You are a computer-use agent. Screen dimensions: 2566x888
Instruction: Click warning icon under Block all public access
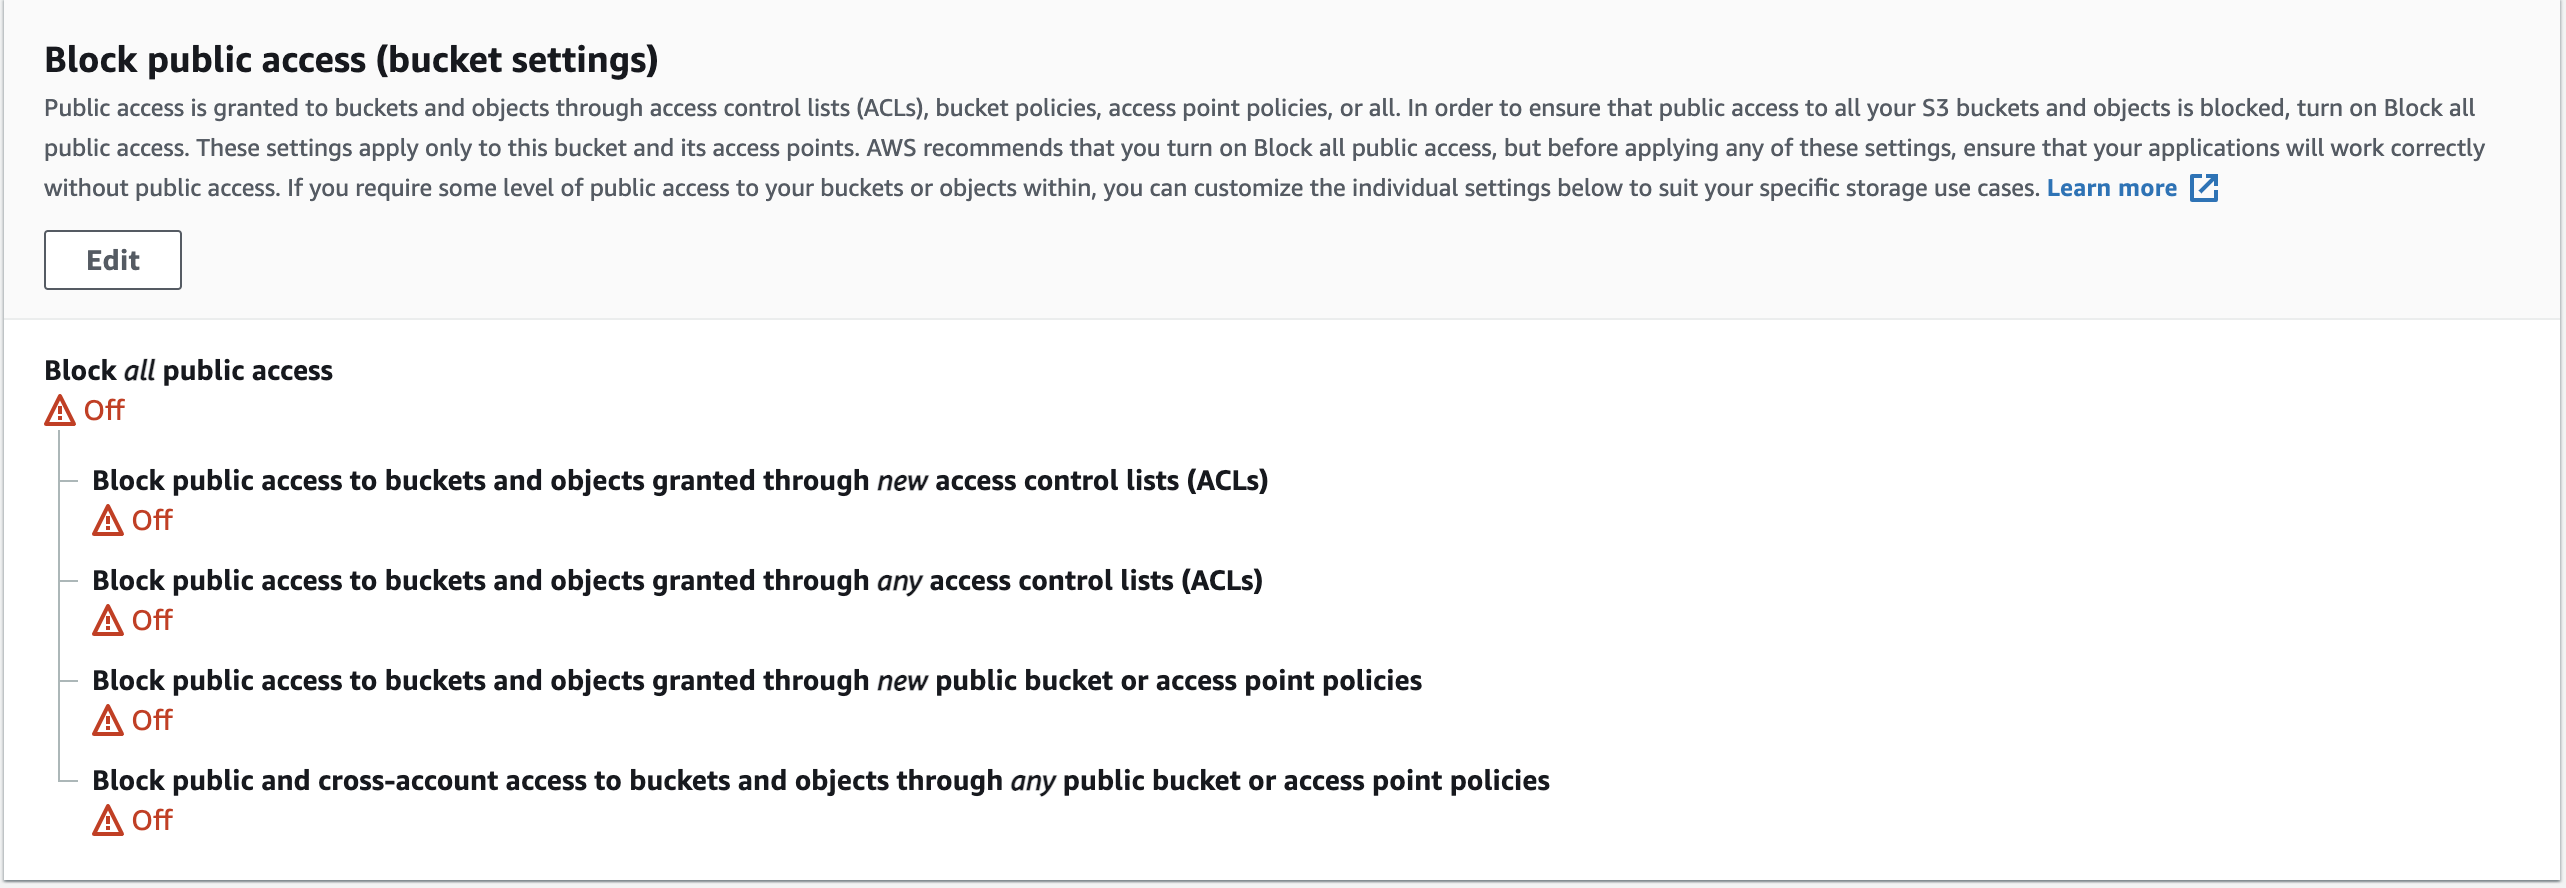60,411
